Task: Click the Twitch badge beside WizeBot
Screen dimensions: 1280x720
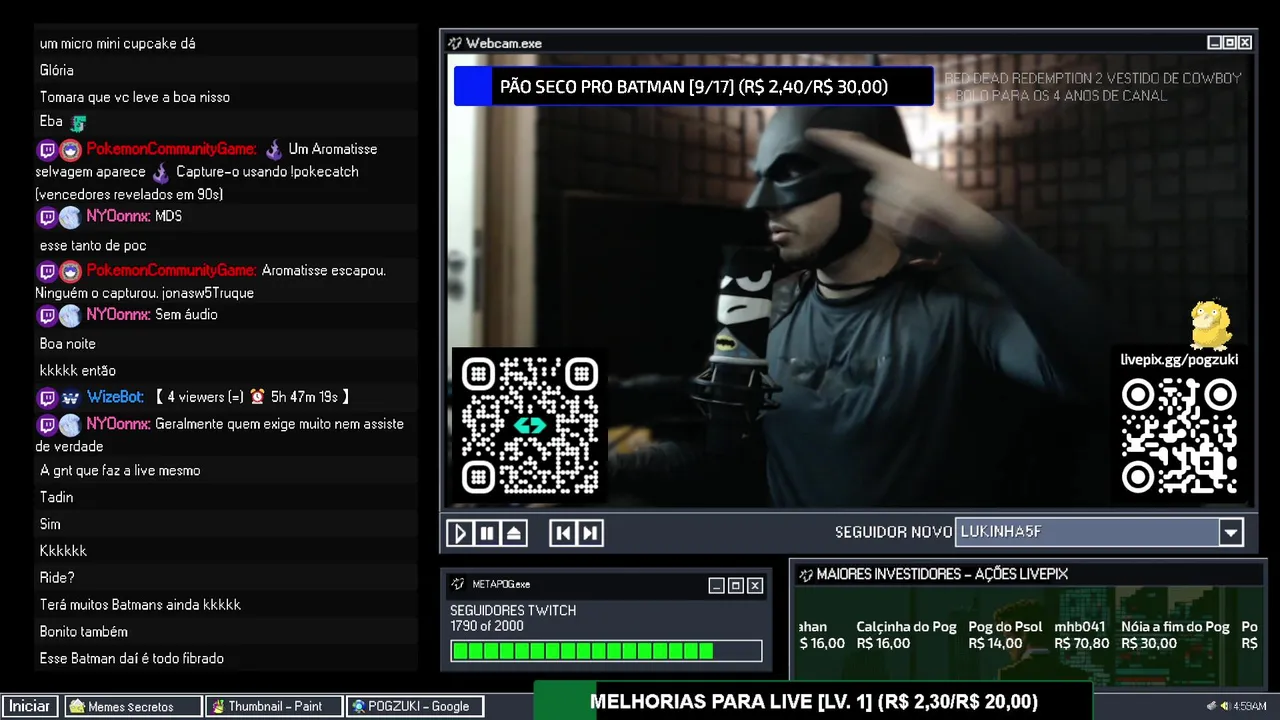Action: [46, 397]
